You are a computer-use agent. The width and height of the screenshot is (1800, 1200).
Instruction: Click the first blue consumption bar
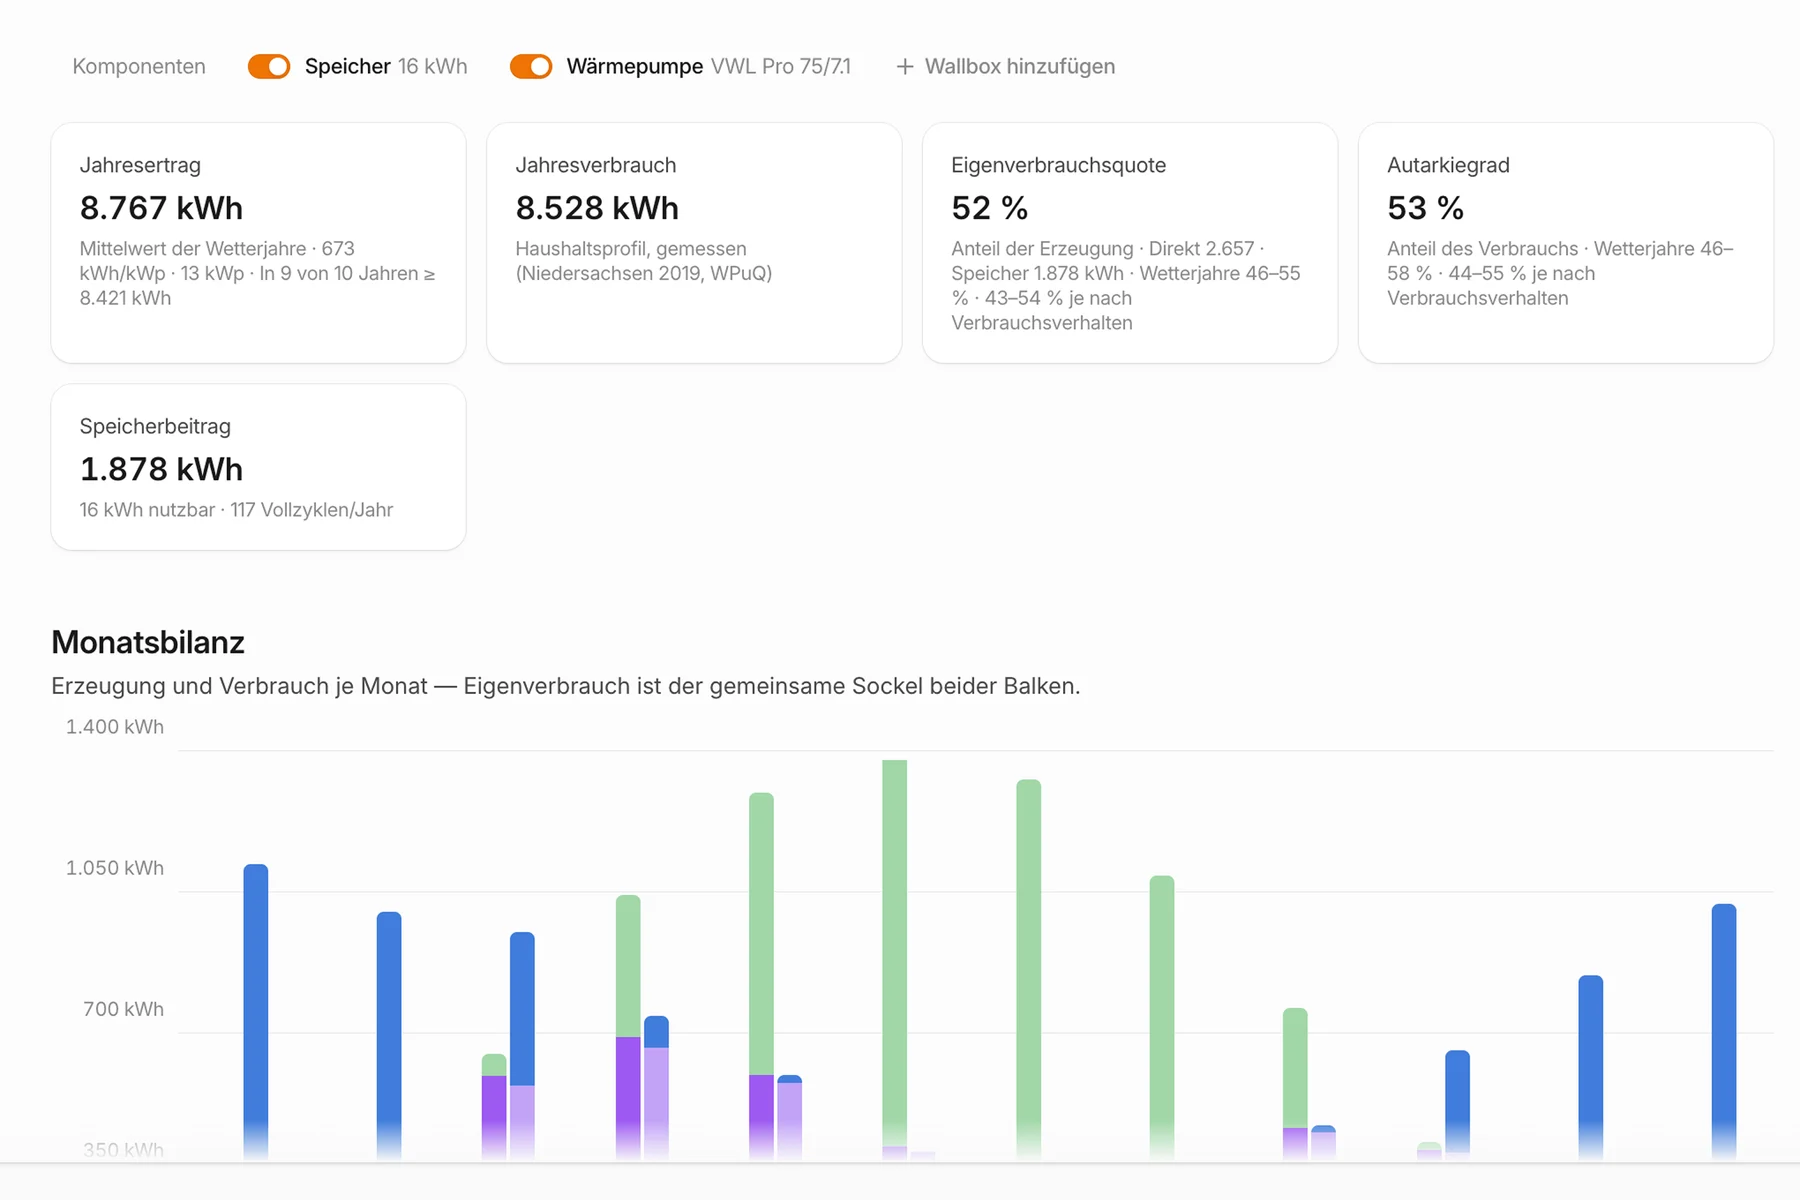256,1012
